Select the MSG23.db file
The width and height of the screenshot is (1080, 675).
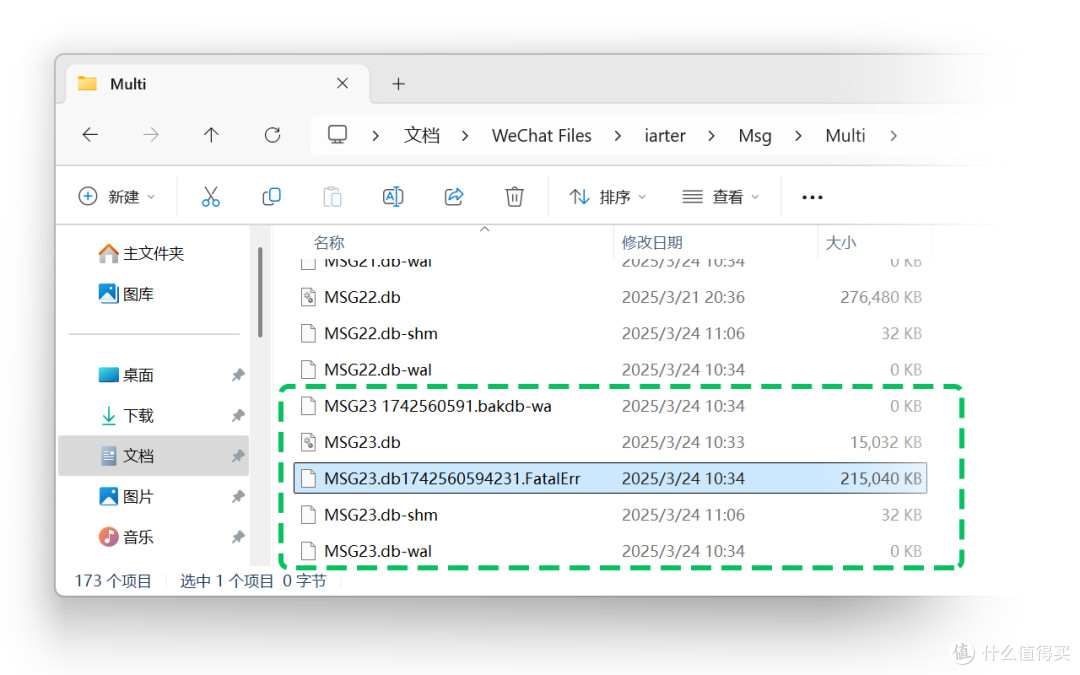[362, 442]
